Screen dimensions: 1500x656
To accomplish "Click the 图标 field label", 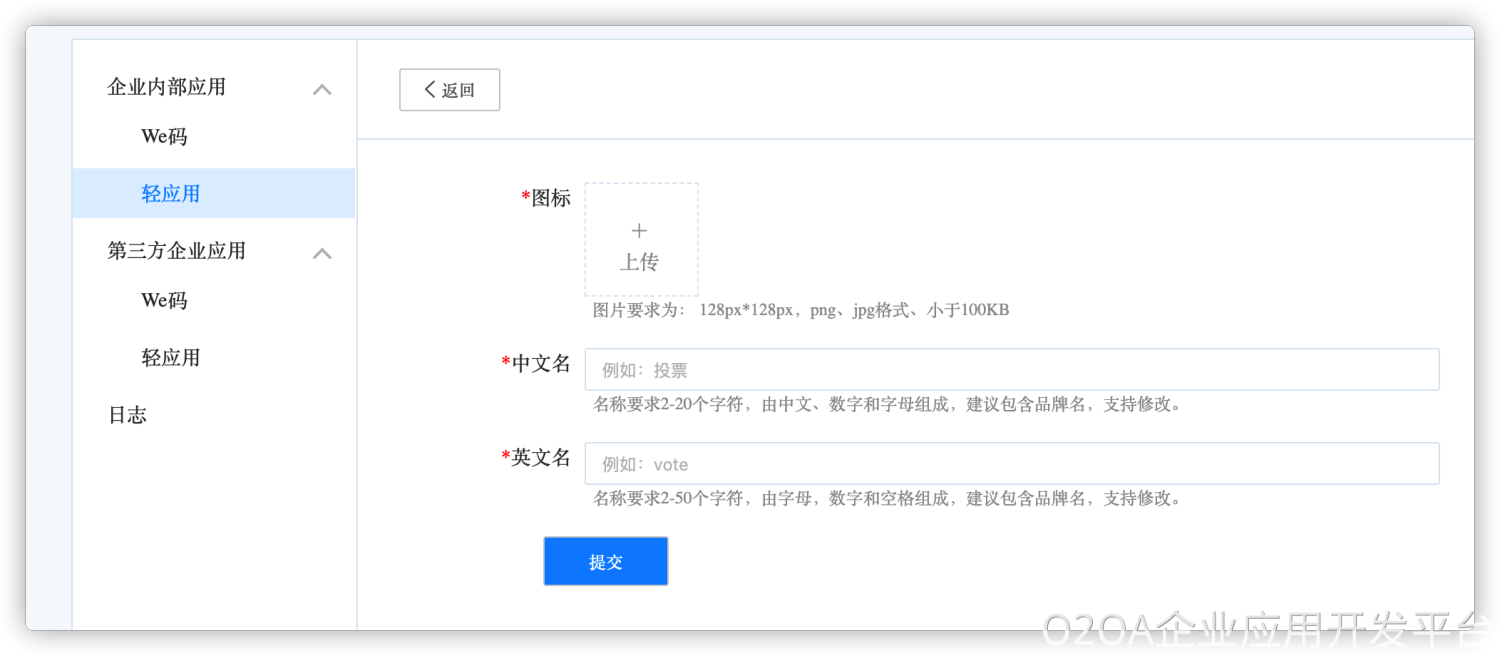I will (550, 198).
